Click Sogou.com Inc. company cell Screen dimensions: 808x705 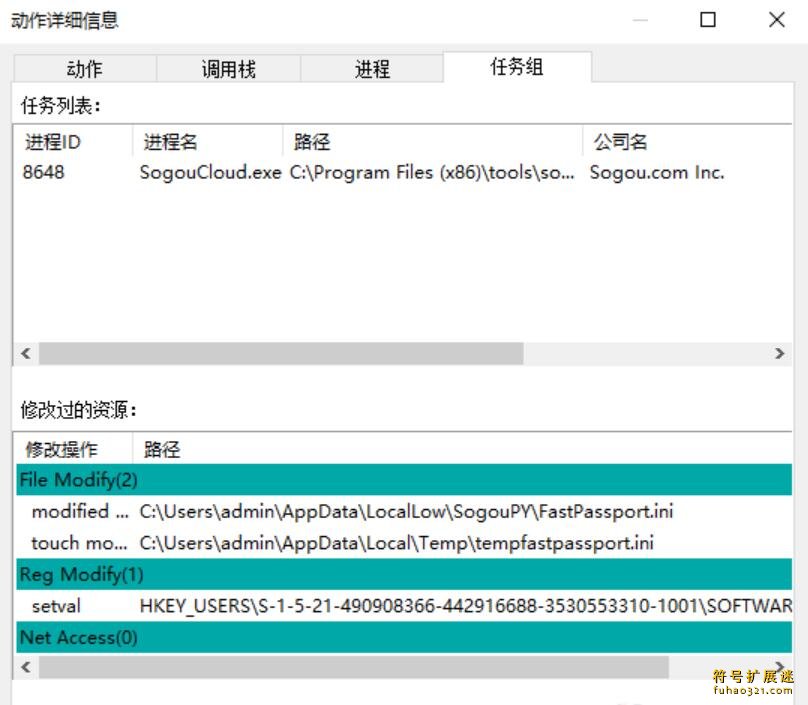coord(657,172)
